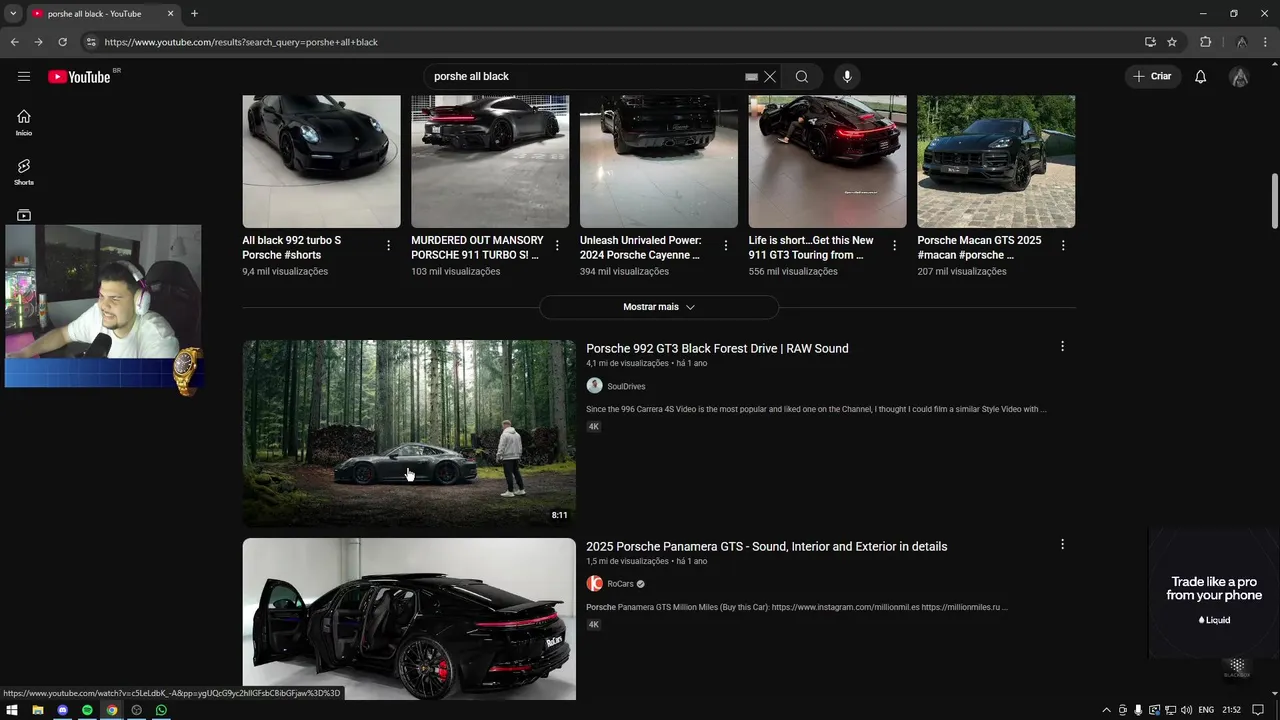Image resolution: width=1280 pixels, height=720 pixels.
Task: Open WhatsApp from the taskbar
Action: point(161,710)
